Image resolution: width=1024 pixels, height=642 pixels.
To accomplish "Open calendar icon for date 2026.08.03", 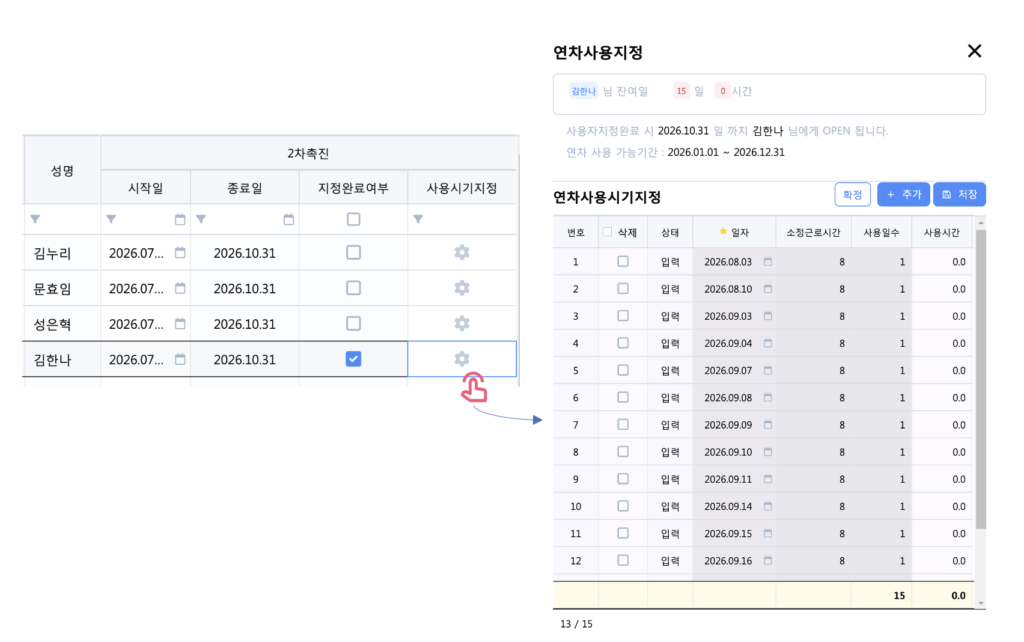I will pyautogui.click(x=768, y=262).
